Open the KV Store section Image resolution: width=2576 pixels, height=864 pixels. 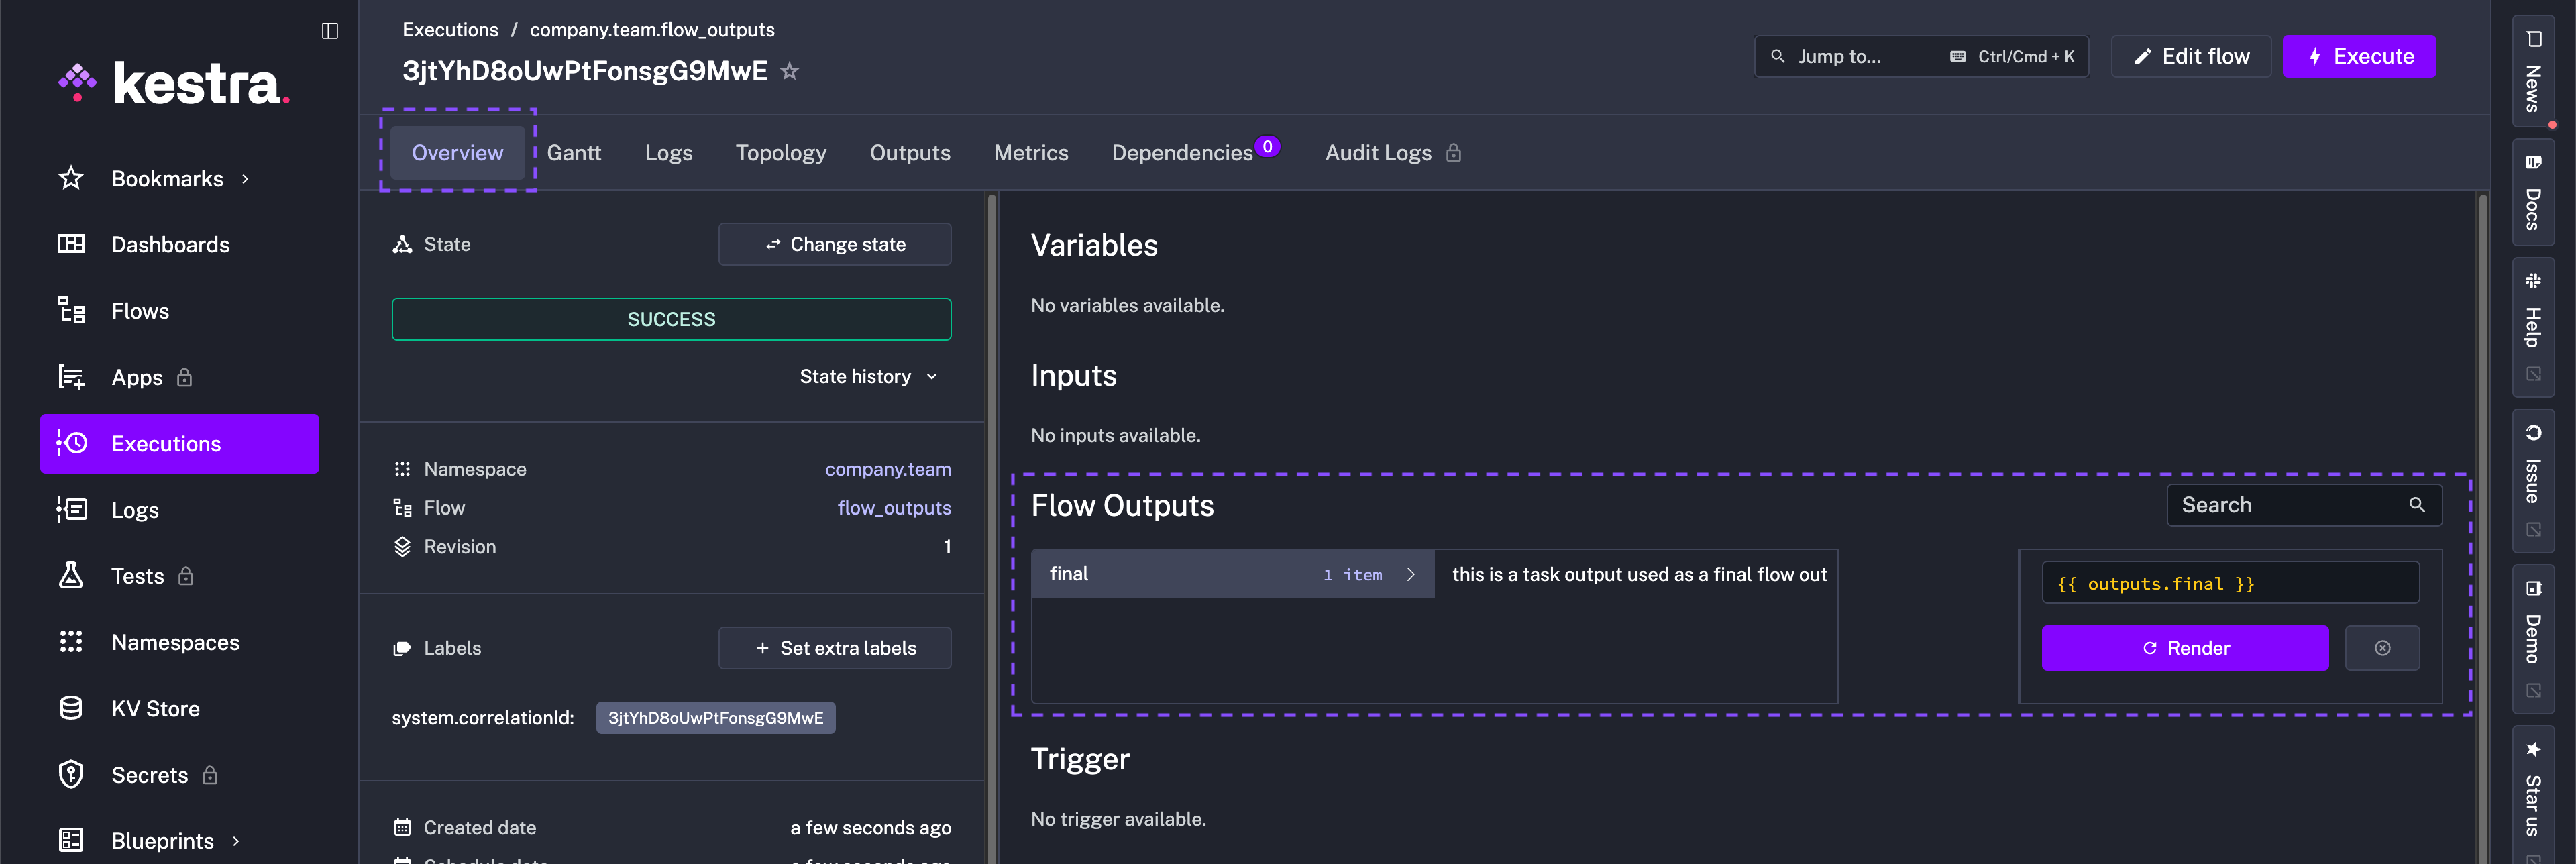tap(156, 708)
